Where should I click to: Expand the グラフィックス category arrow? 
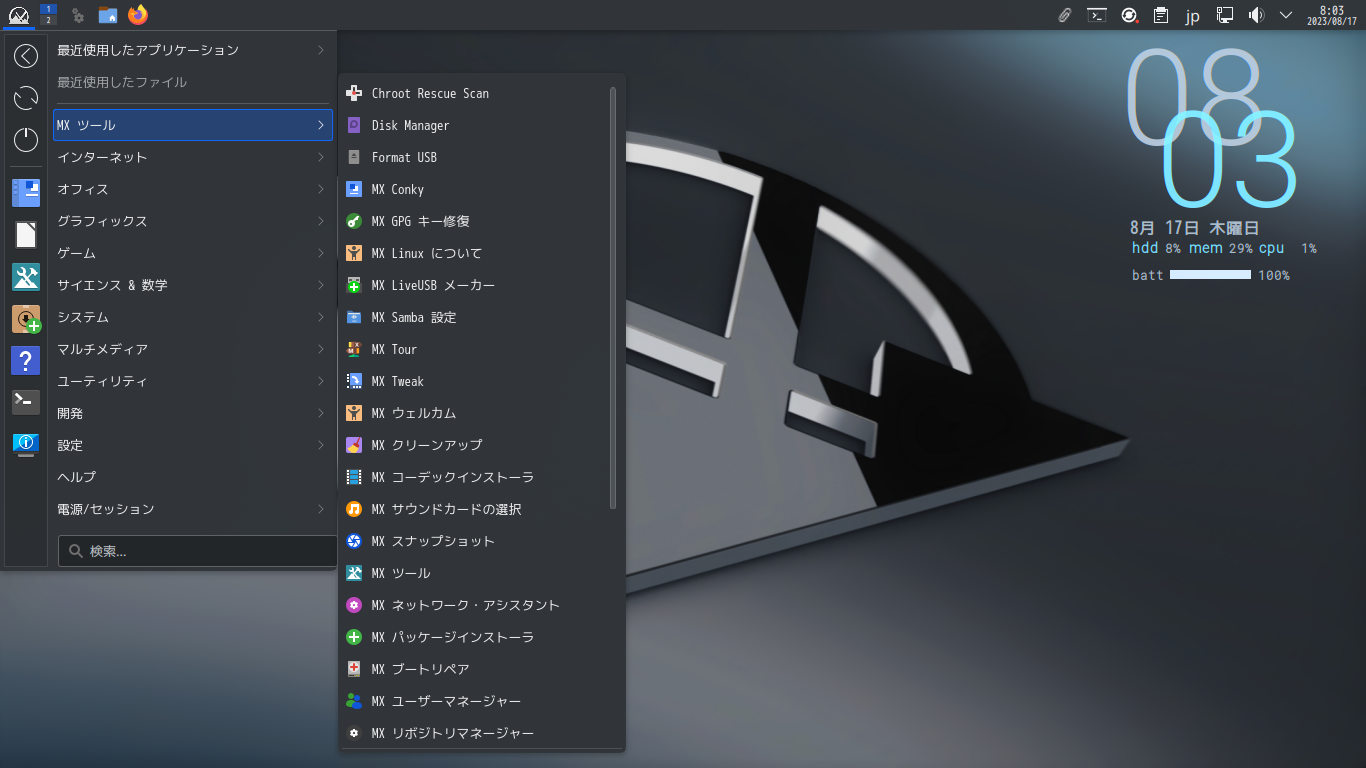(x=321, y=221)
